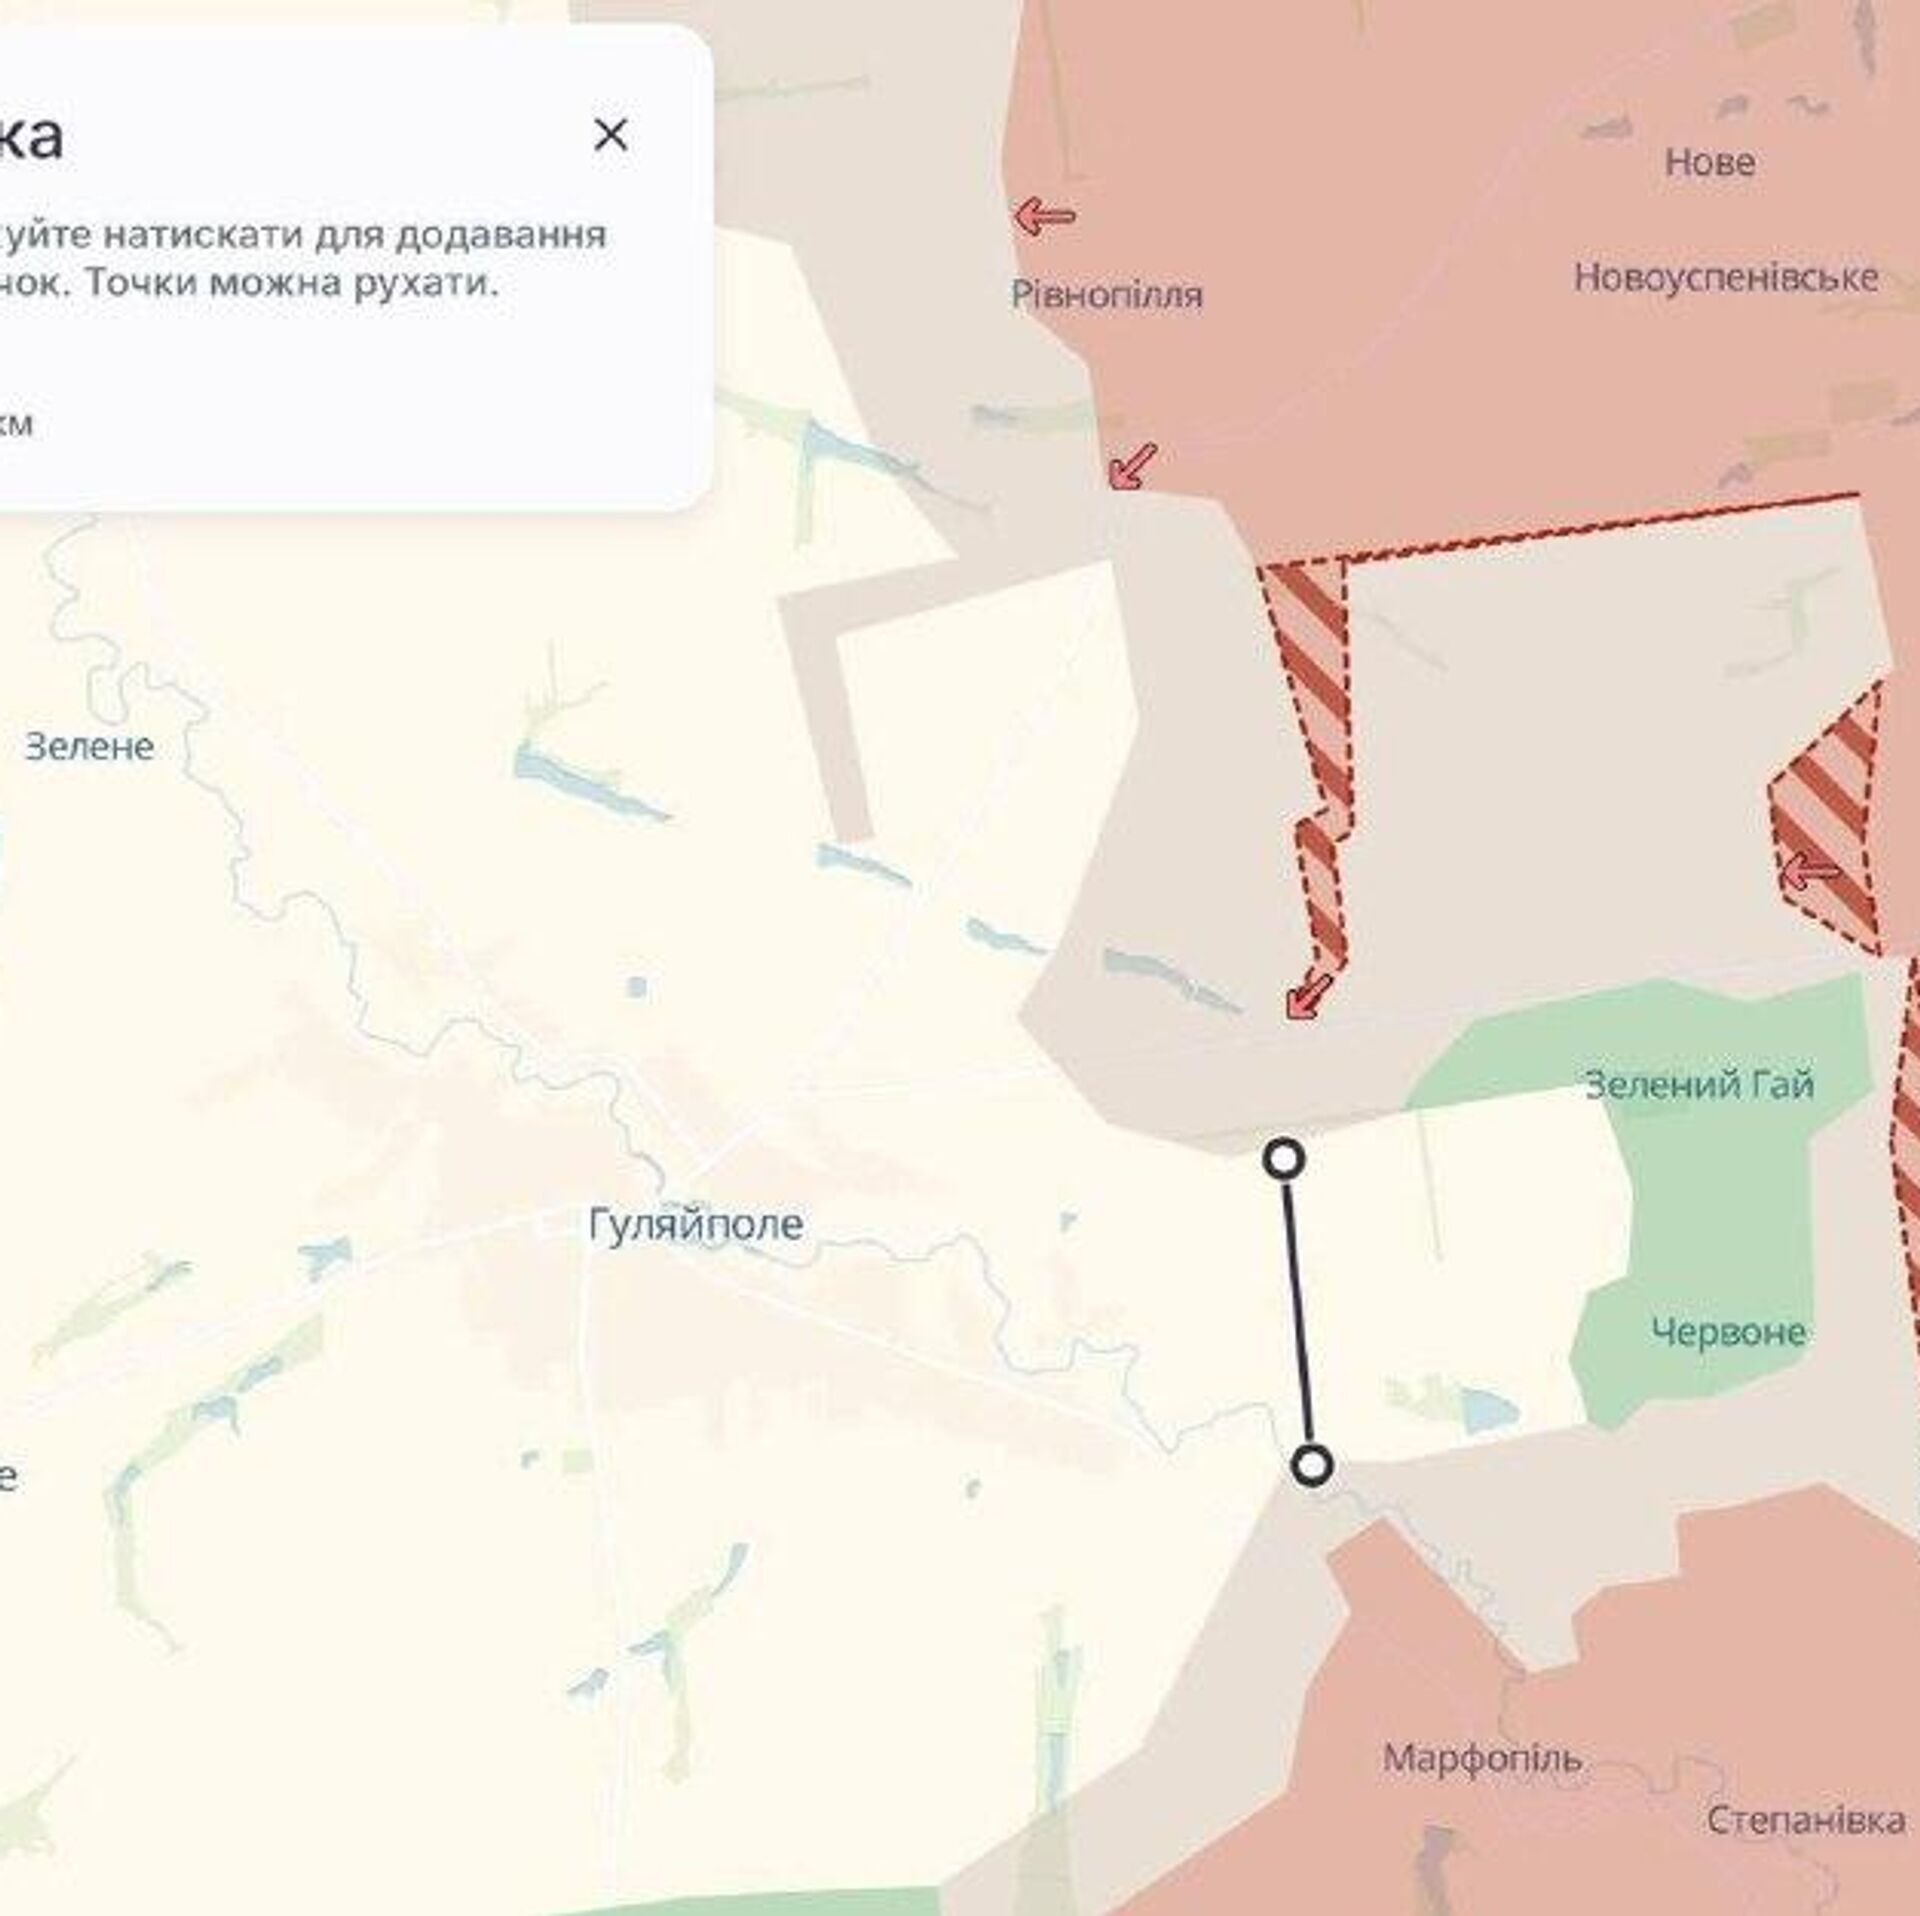Select the black ruler line segment
This screenshot has height=1916, width=1920.
click(1297, 1313)
